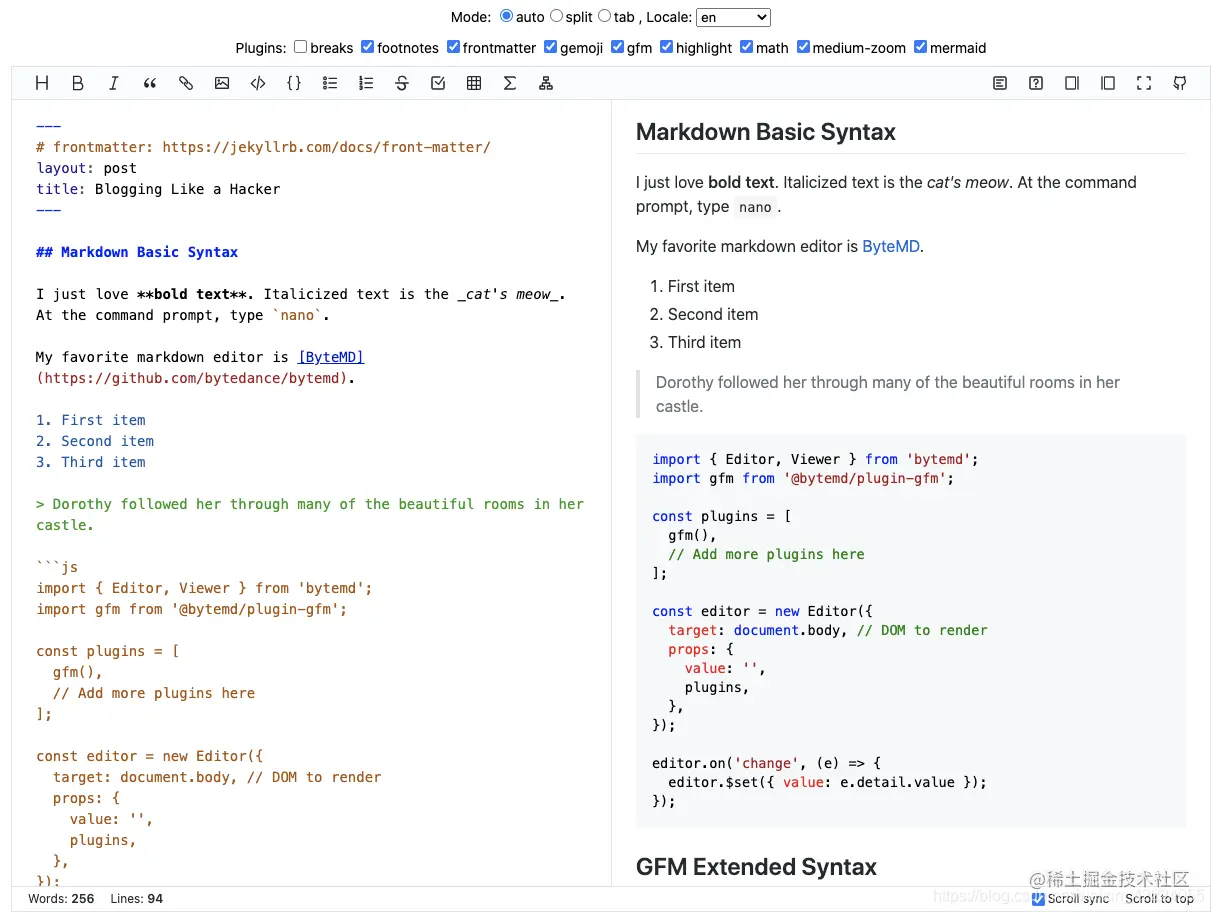Select the tab mode radio button
This screenshot has width=1214, height=914.
604,16
